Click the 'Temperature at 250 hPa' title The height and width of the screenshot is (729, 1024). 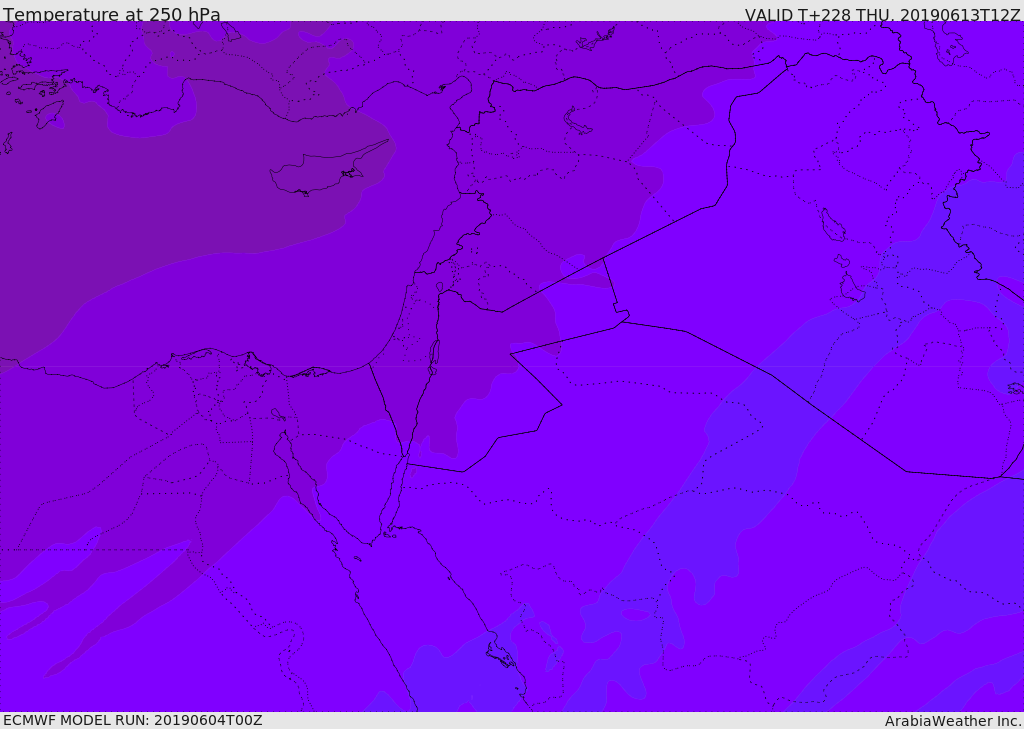pyautogui.click(x=112, y=14)
